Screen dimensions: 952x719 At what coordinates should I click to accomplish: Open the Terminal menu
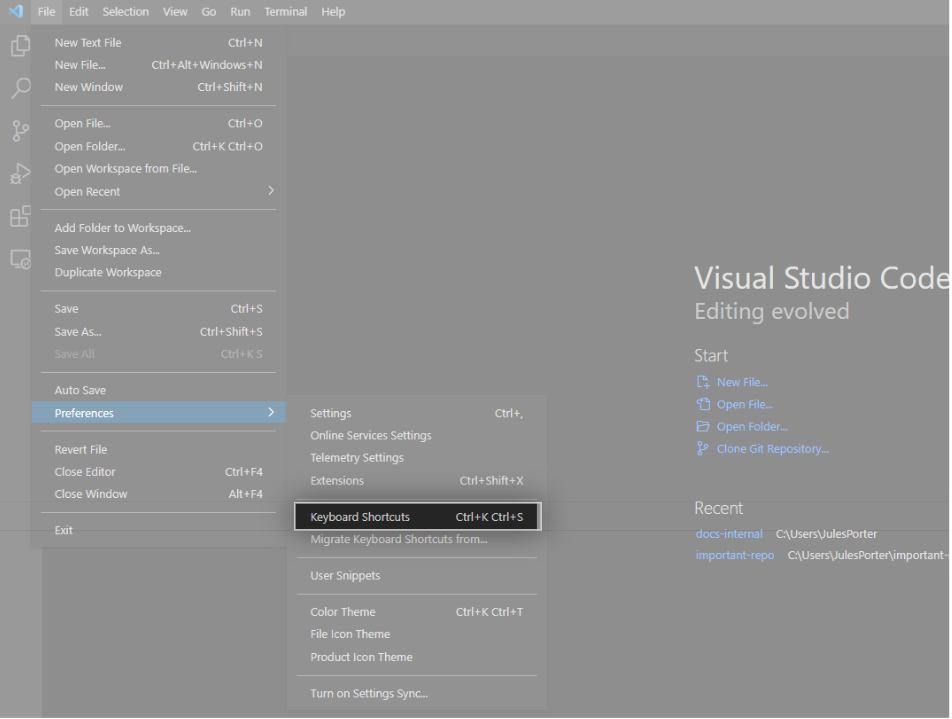click(x=285, y=12)
